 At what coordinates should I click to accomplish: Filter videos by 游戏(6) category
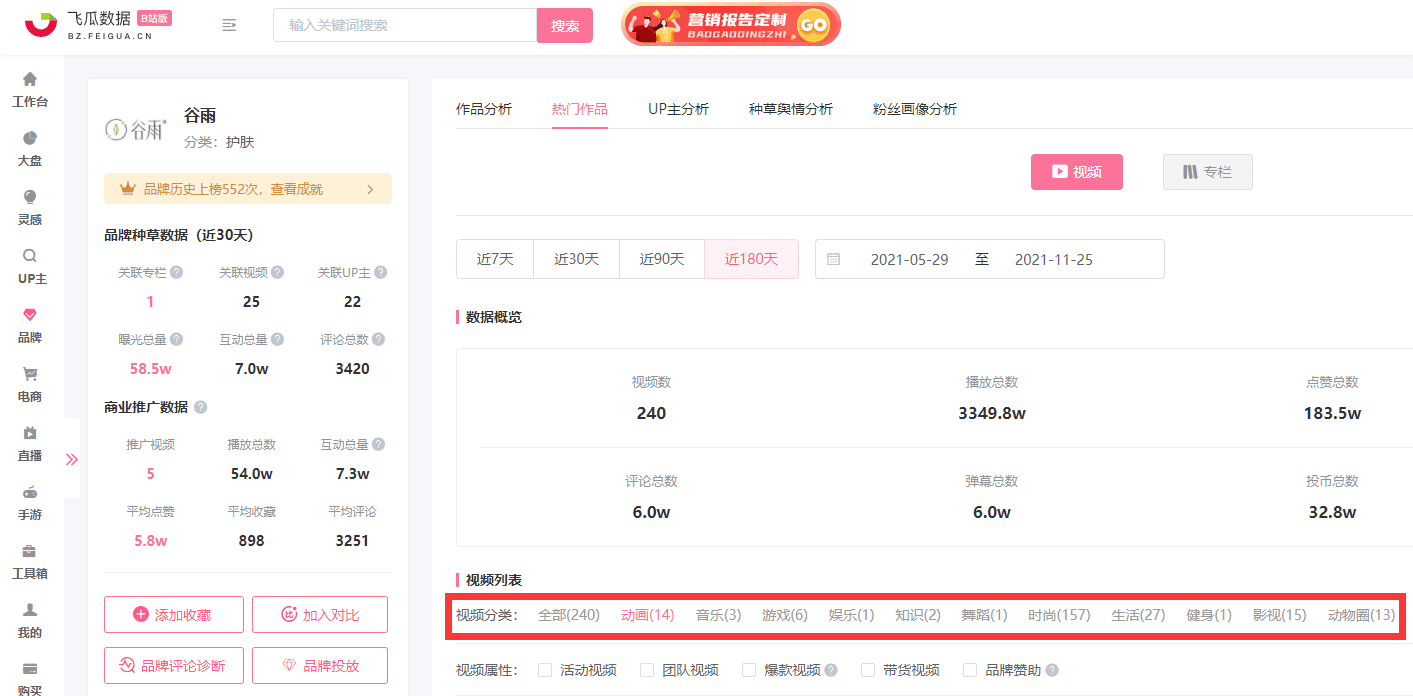pyautogui.click(x=785, y=615)
